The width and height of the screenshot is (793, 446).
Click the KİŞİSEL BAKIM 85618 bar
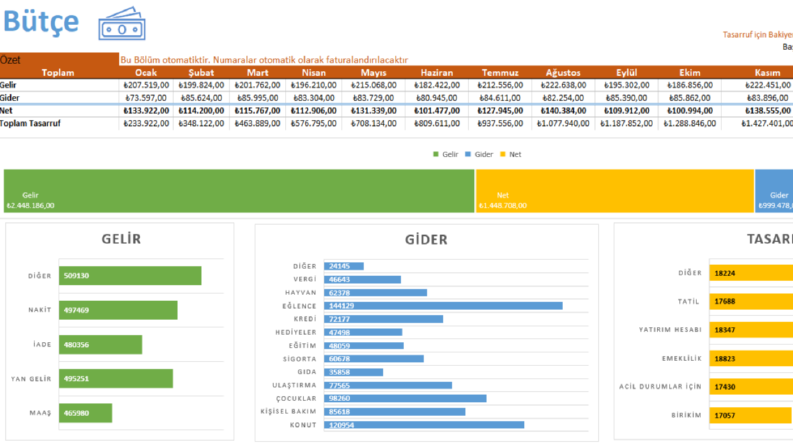click(395, 412)
